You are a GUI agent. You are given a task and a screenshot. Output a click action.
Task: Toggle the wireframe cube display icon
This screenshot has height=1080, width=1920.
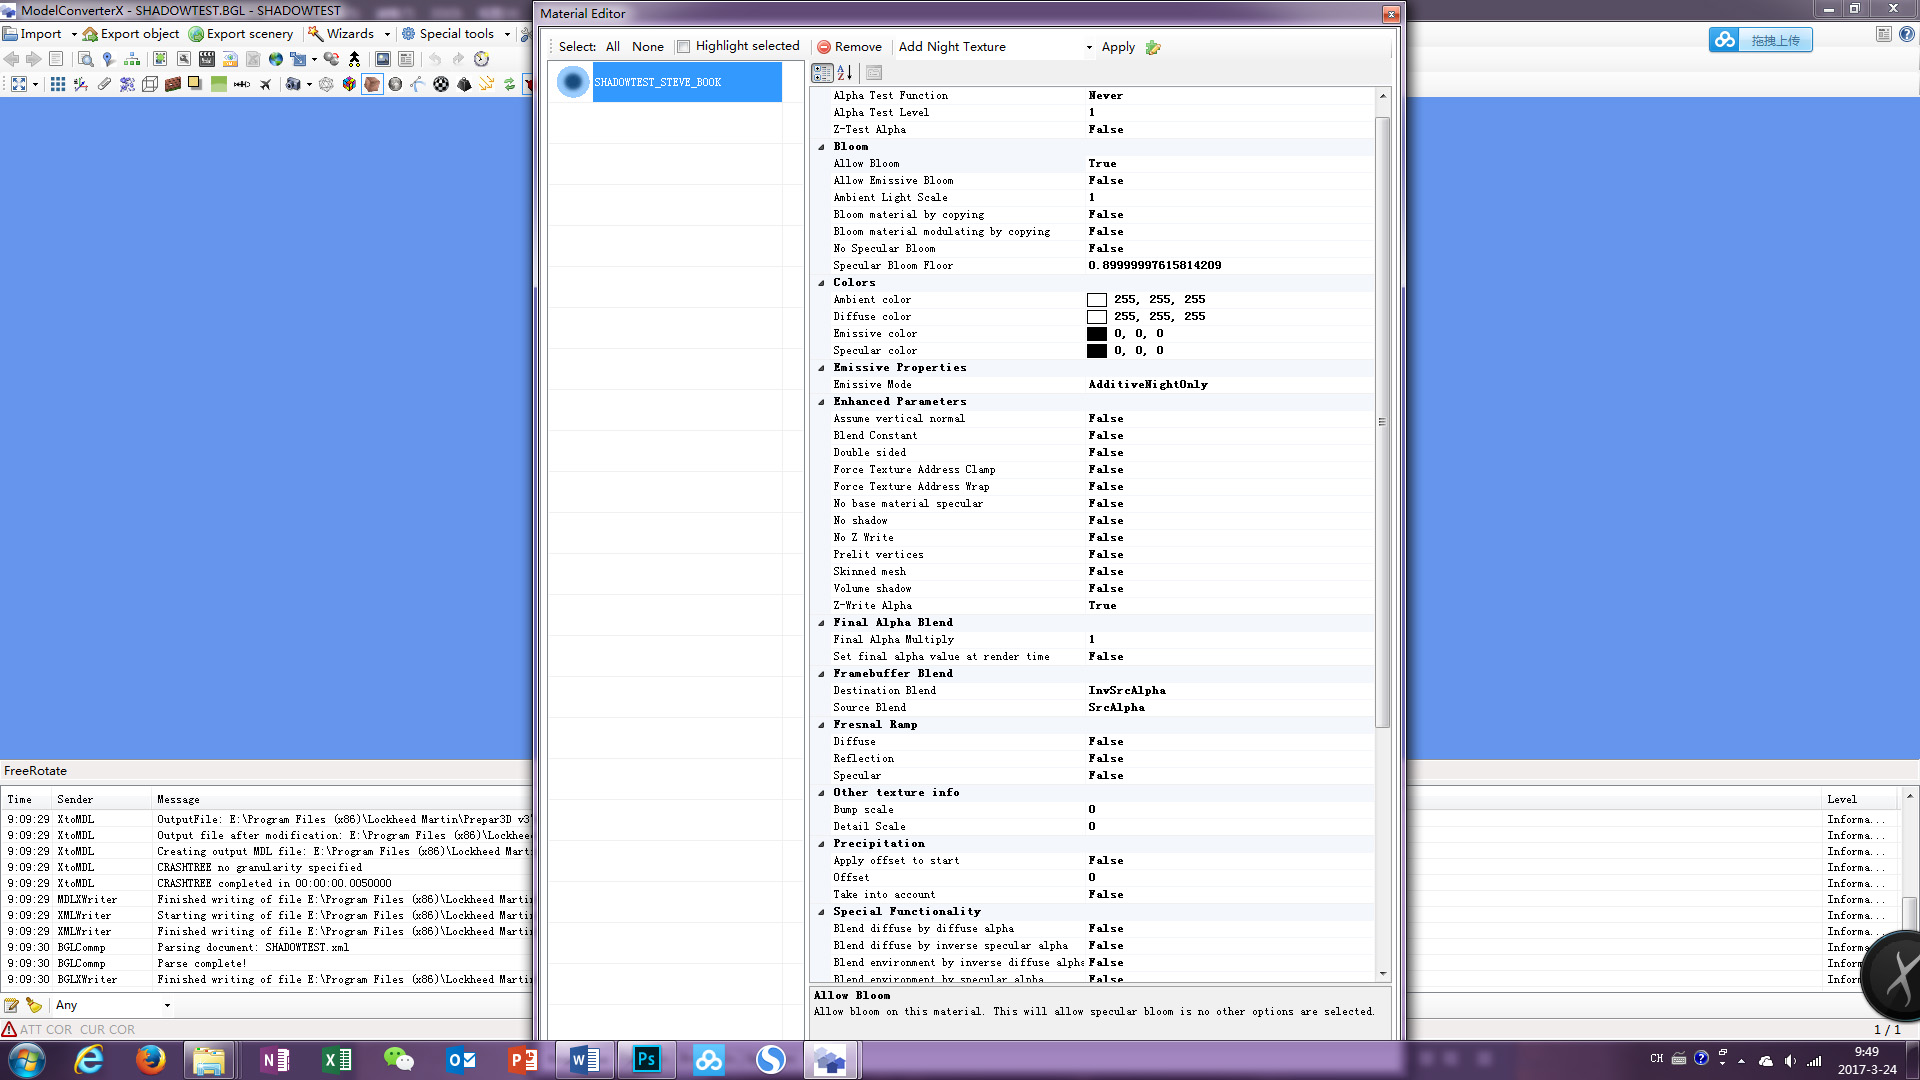coord(150,85)
